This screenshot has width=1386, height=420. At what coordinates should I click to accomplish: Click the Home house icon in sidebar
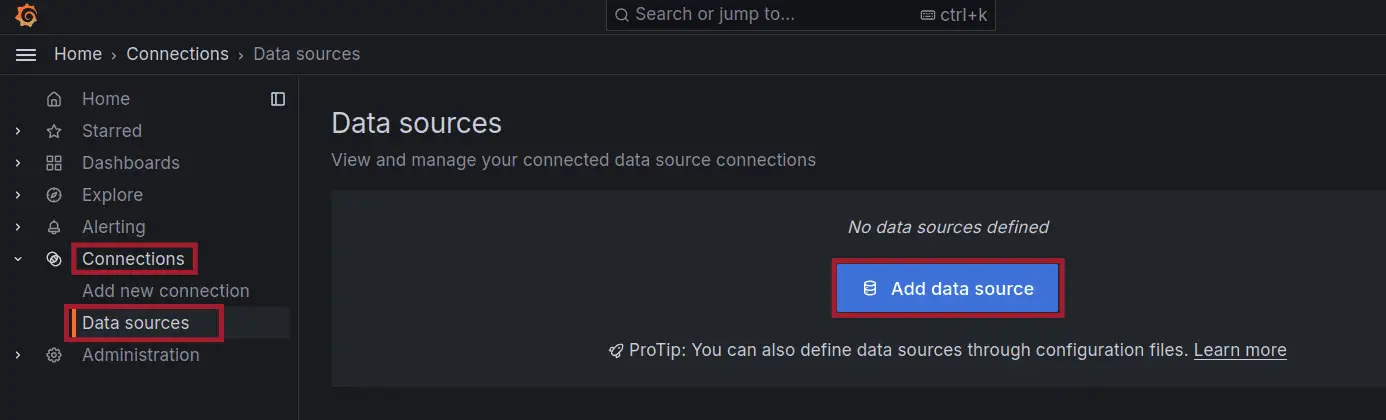point(54,99)
